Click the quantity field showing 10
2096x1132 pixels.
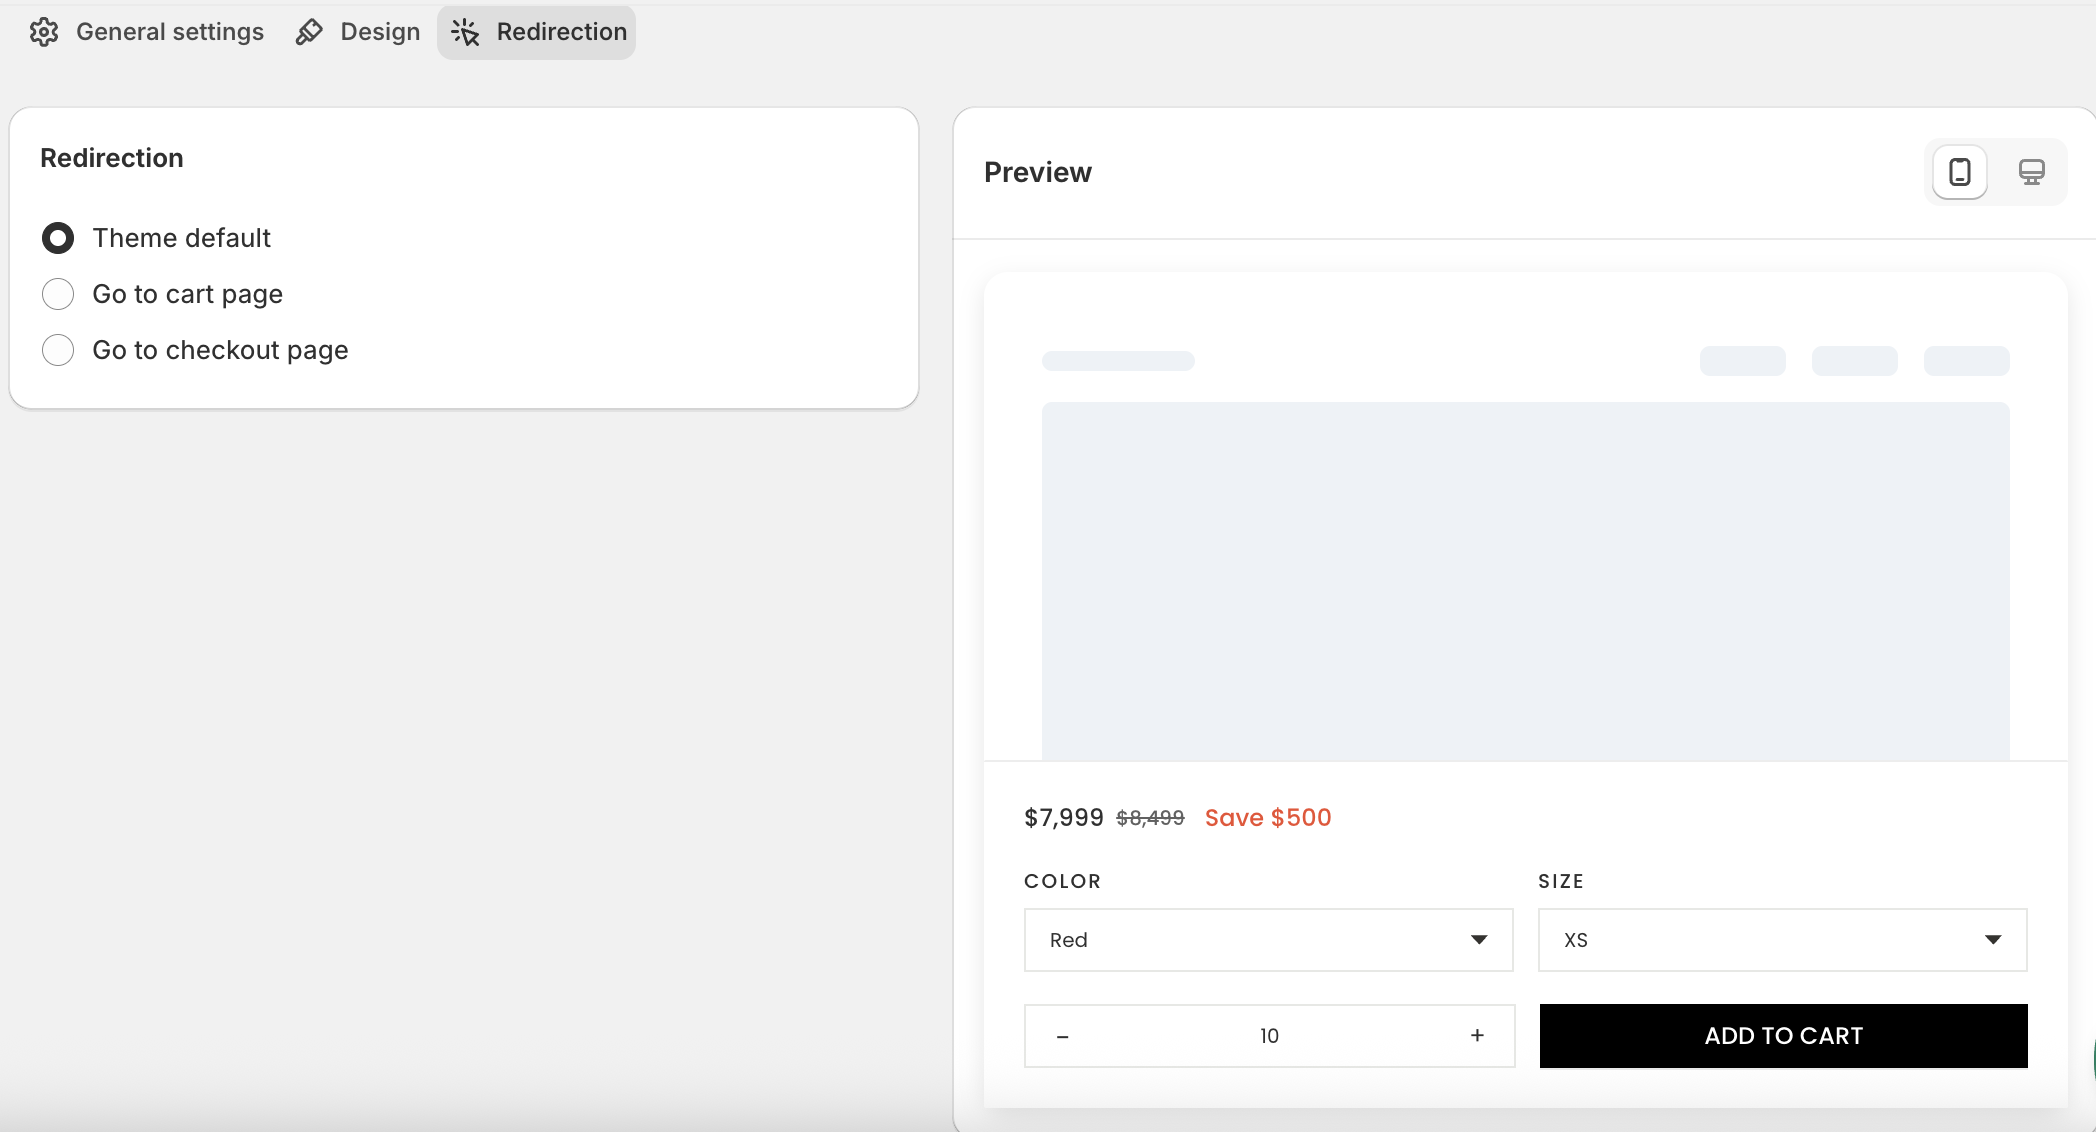tap(1269, 1036)
